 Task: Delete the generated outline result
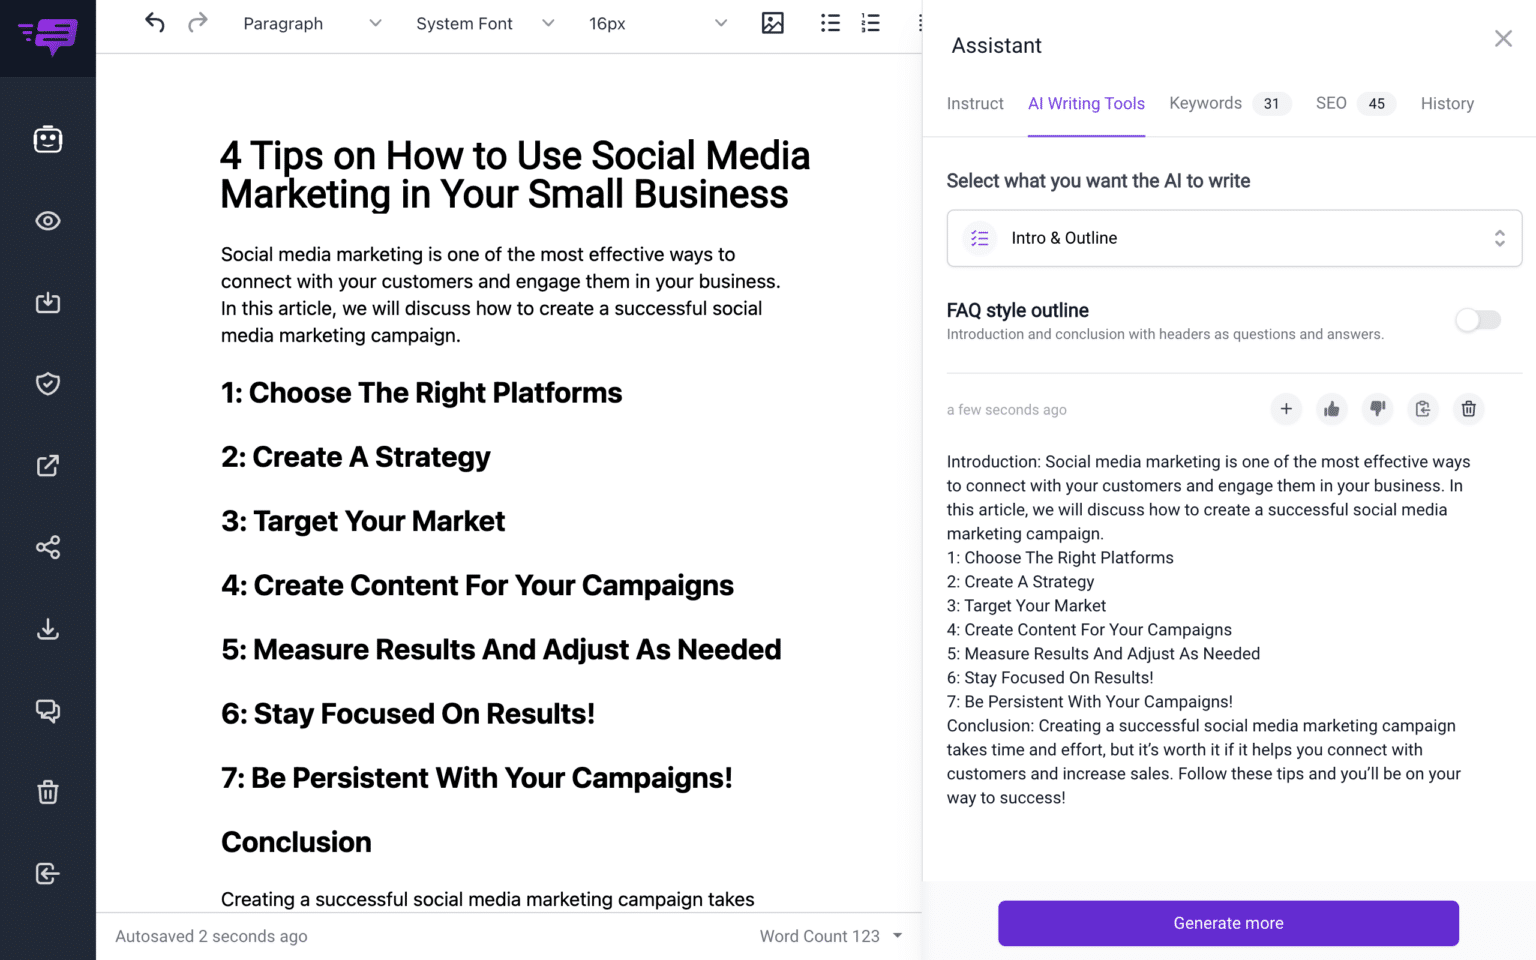pyautogui.click(x=1468, y=409)
